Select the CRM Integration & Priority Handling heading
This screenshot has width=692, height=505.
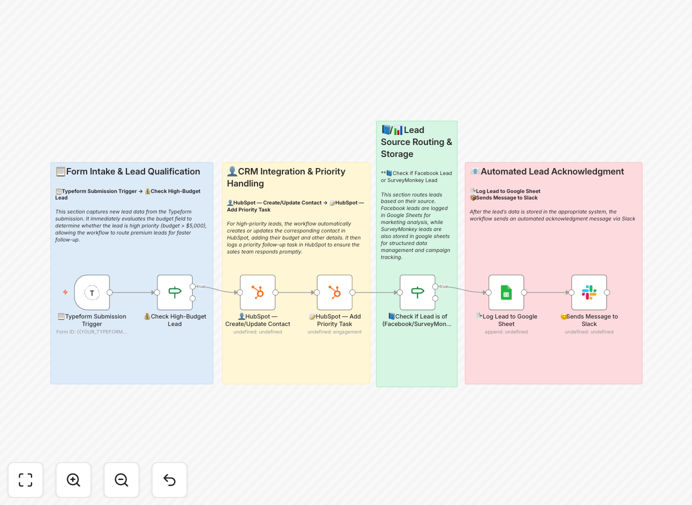click(286, 177)
